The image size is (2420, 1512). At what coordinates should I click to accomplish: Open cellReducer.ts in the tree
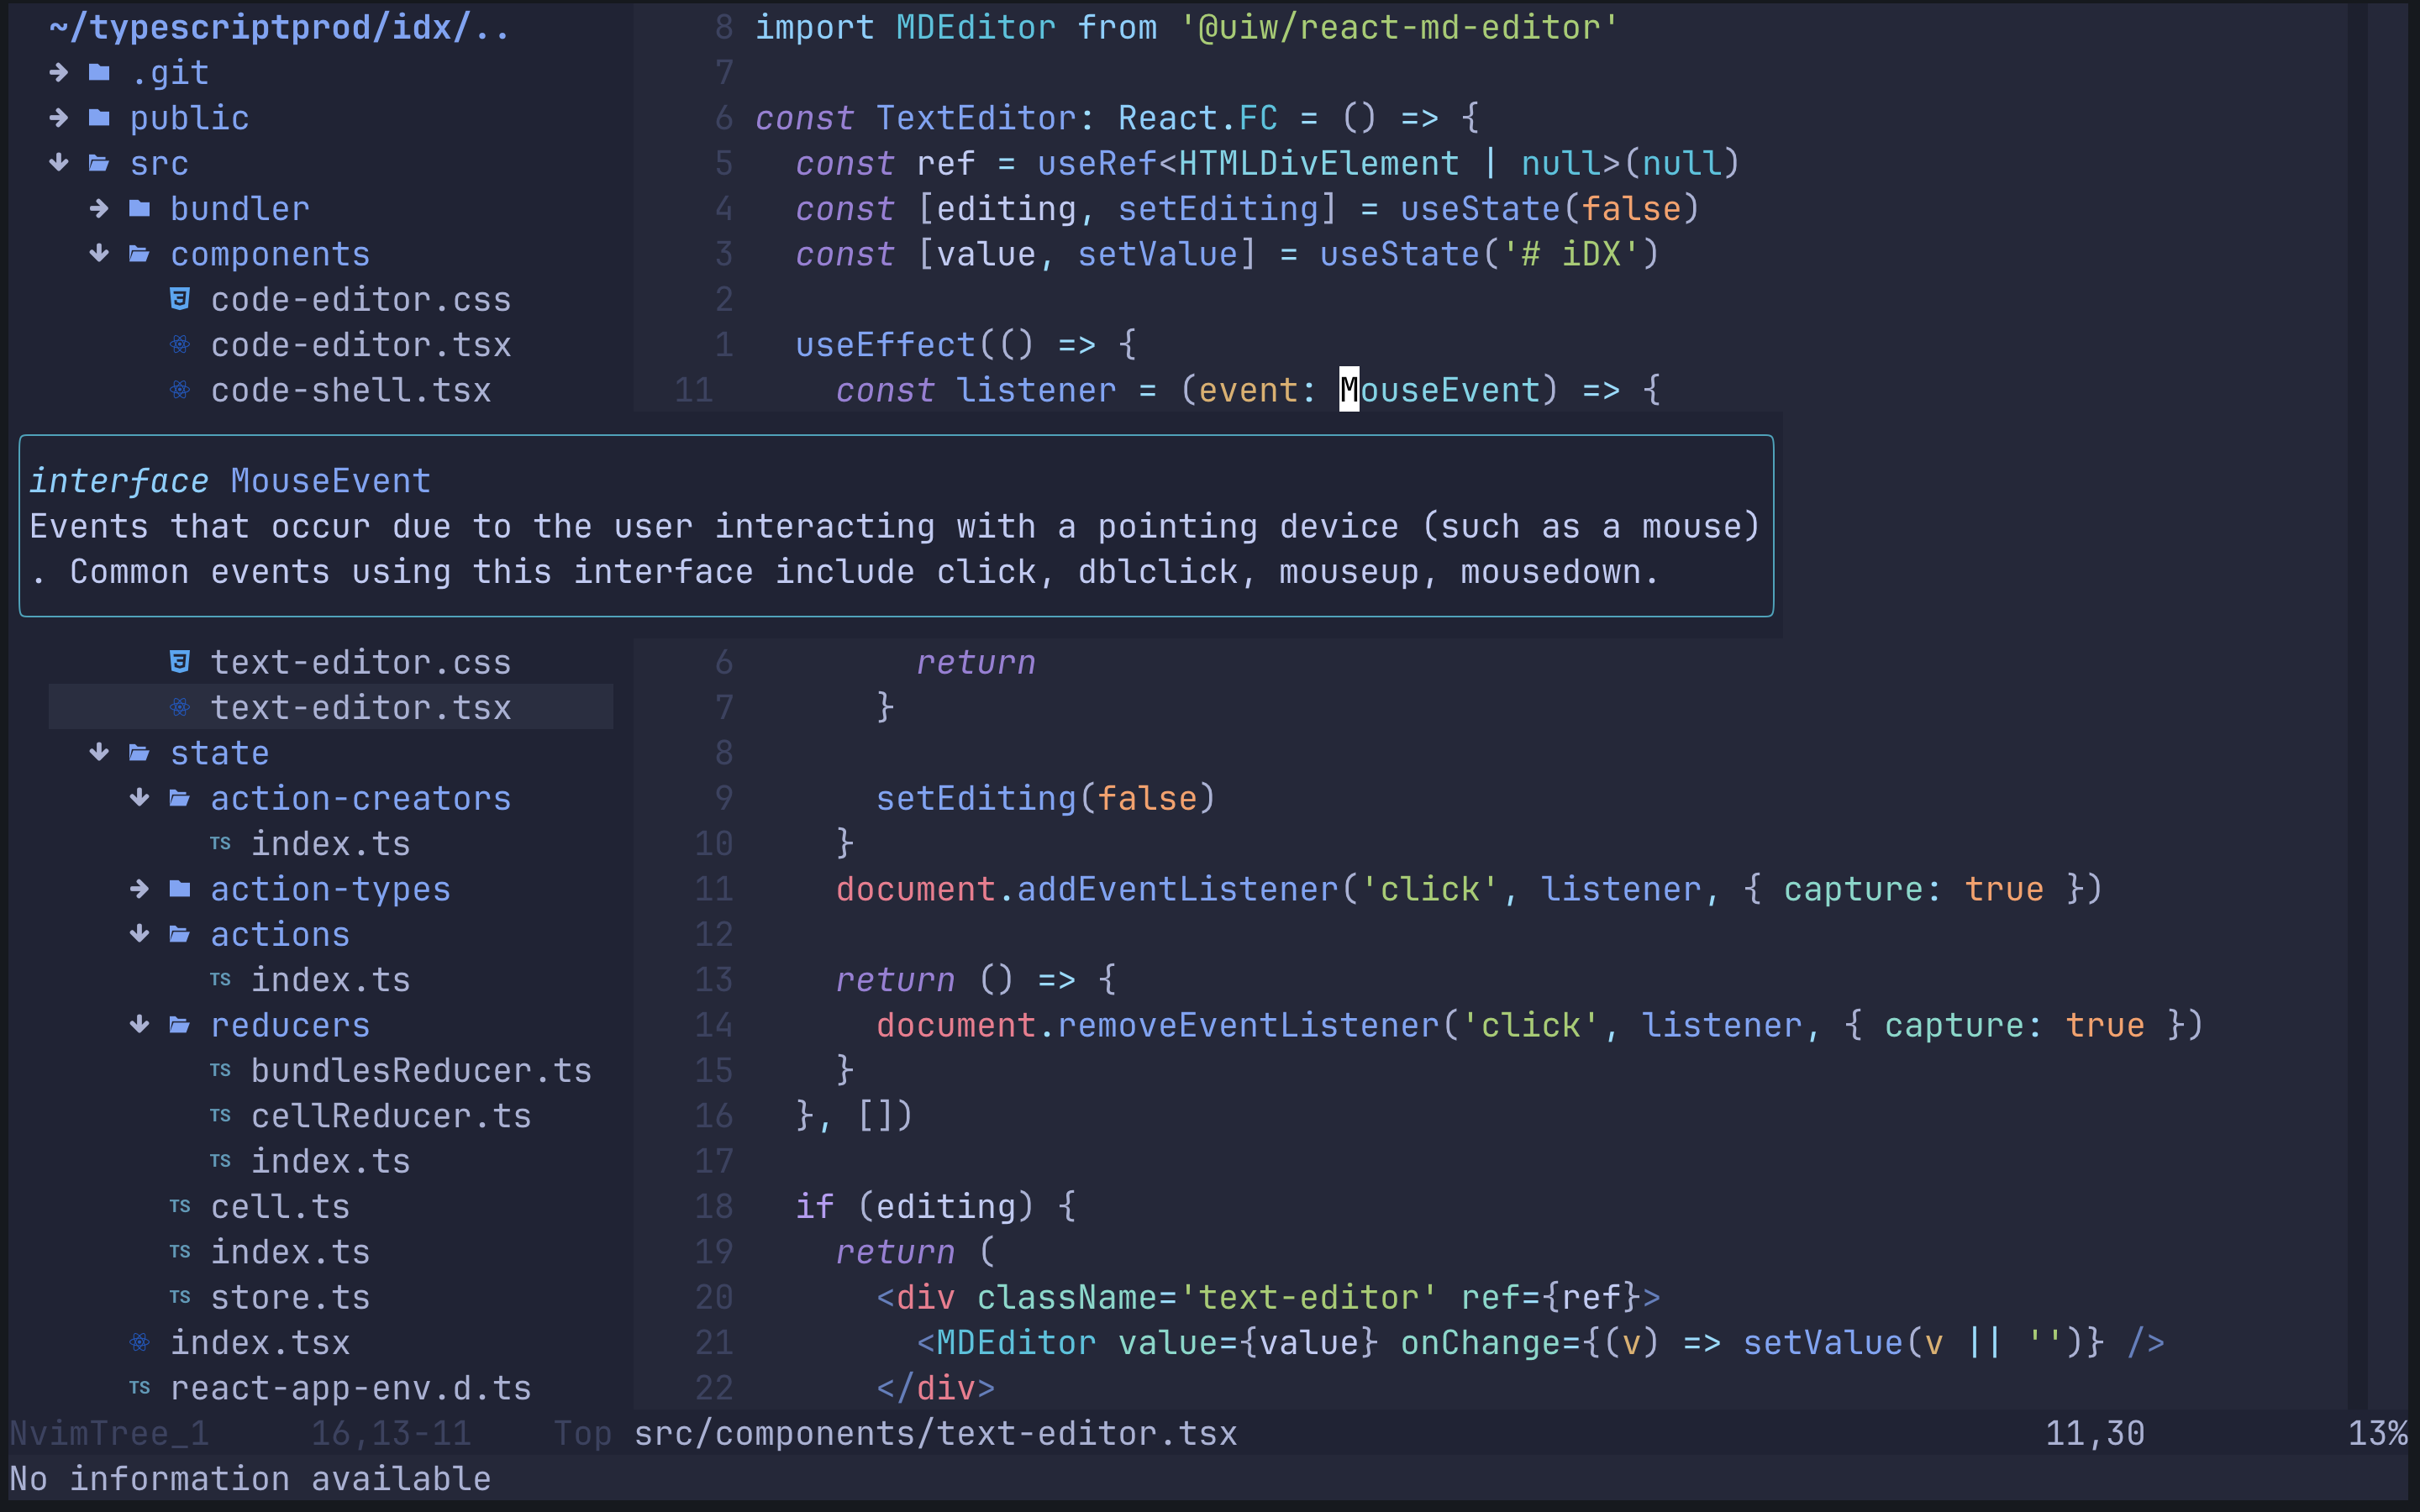click(x=390, y=1116)
